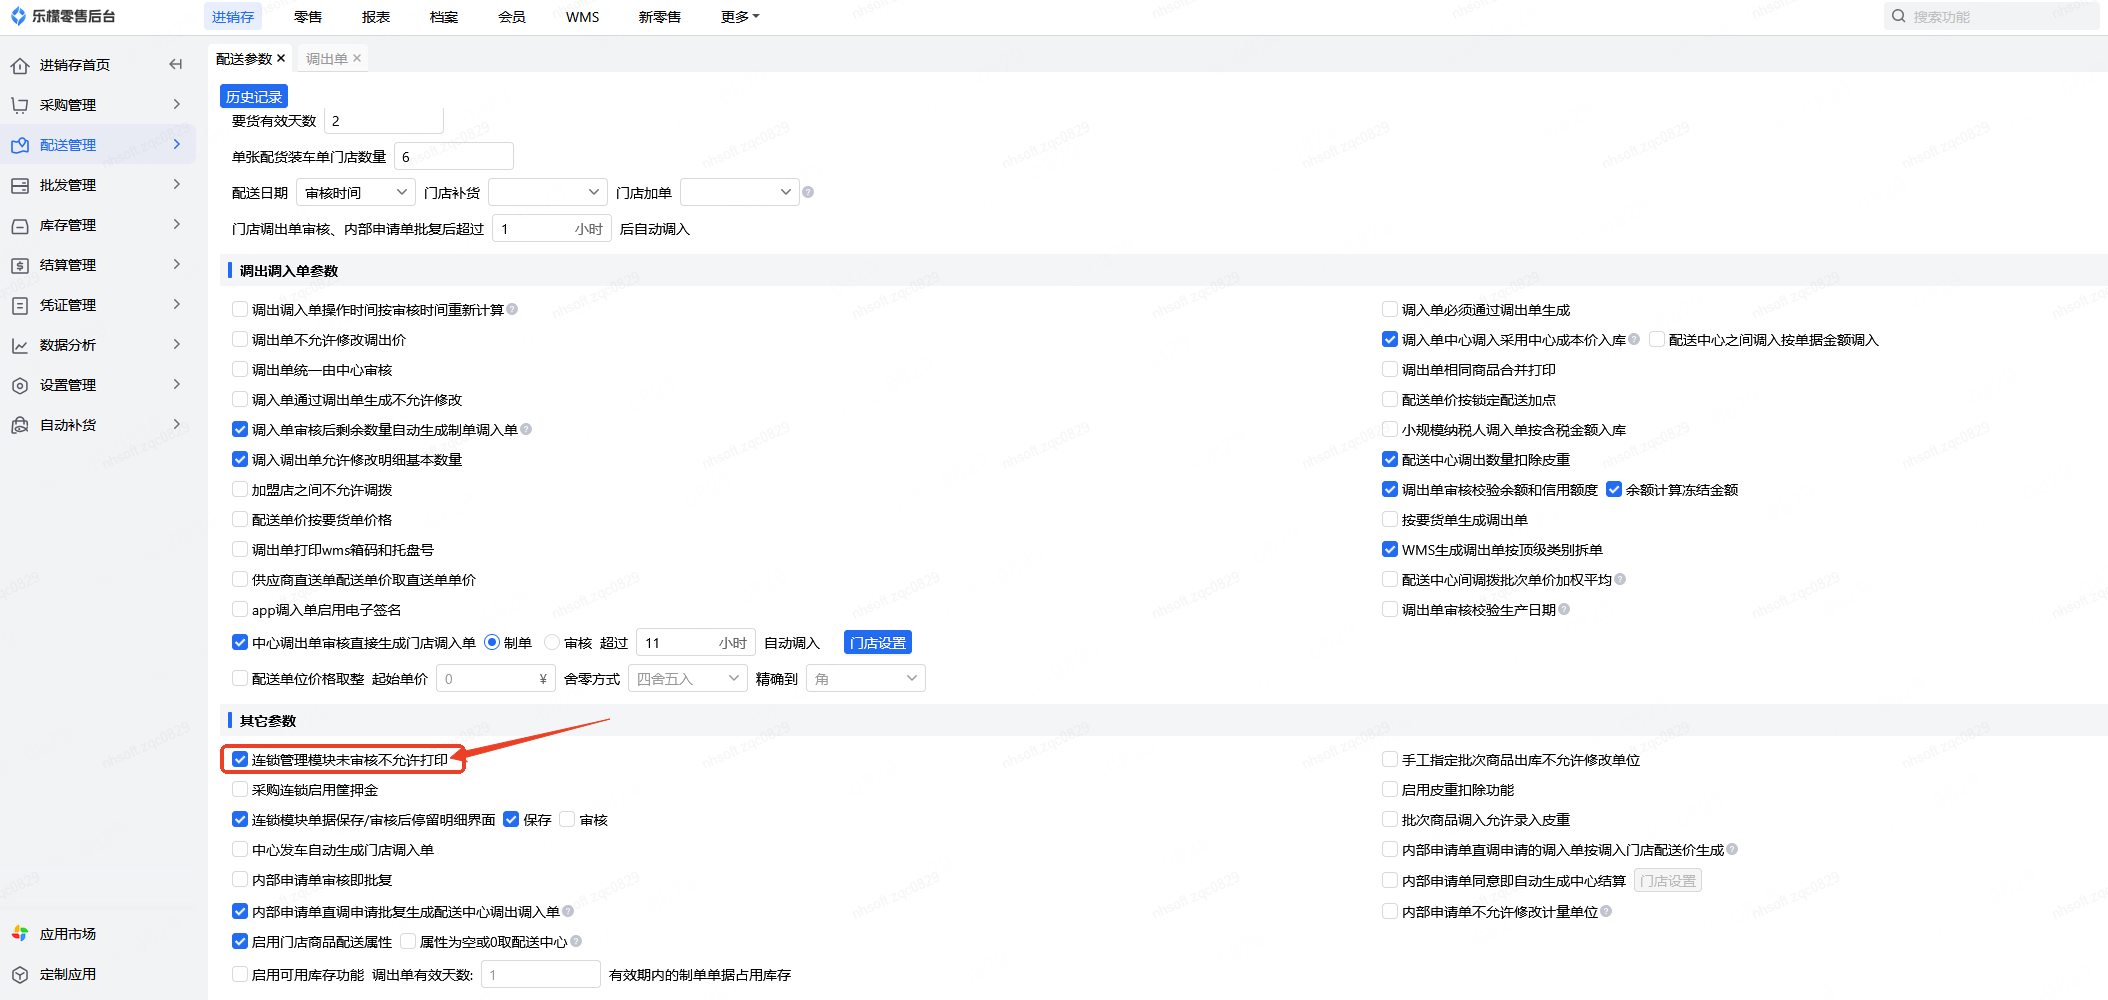Viewport: 2108px width, 1000px height.
Task: Click the 自动补货 sidebar icon
Action: click(20, 425)
